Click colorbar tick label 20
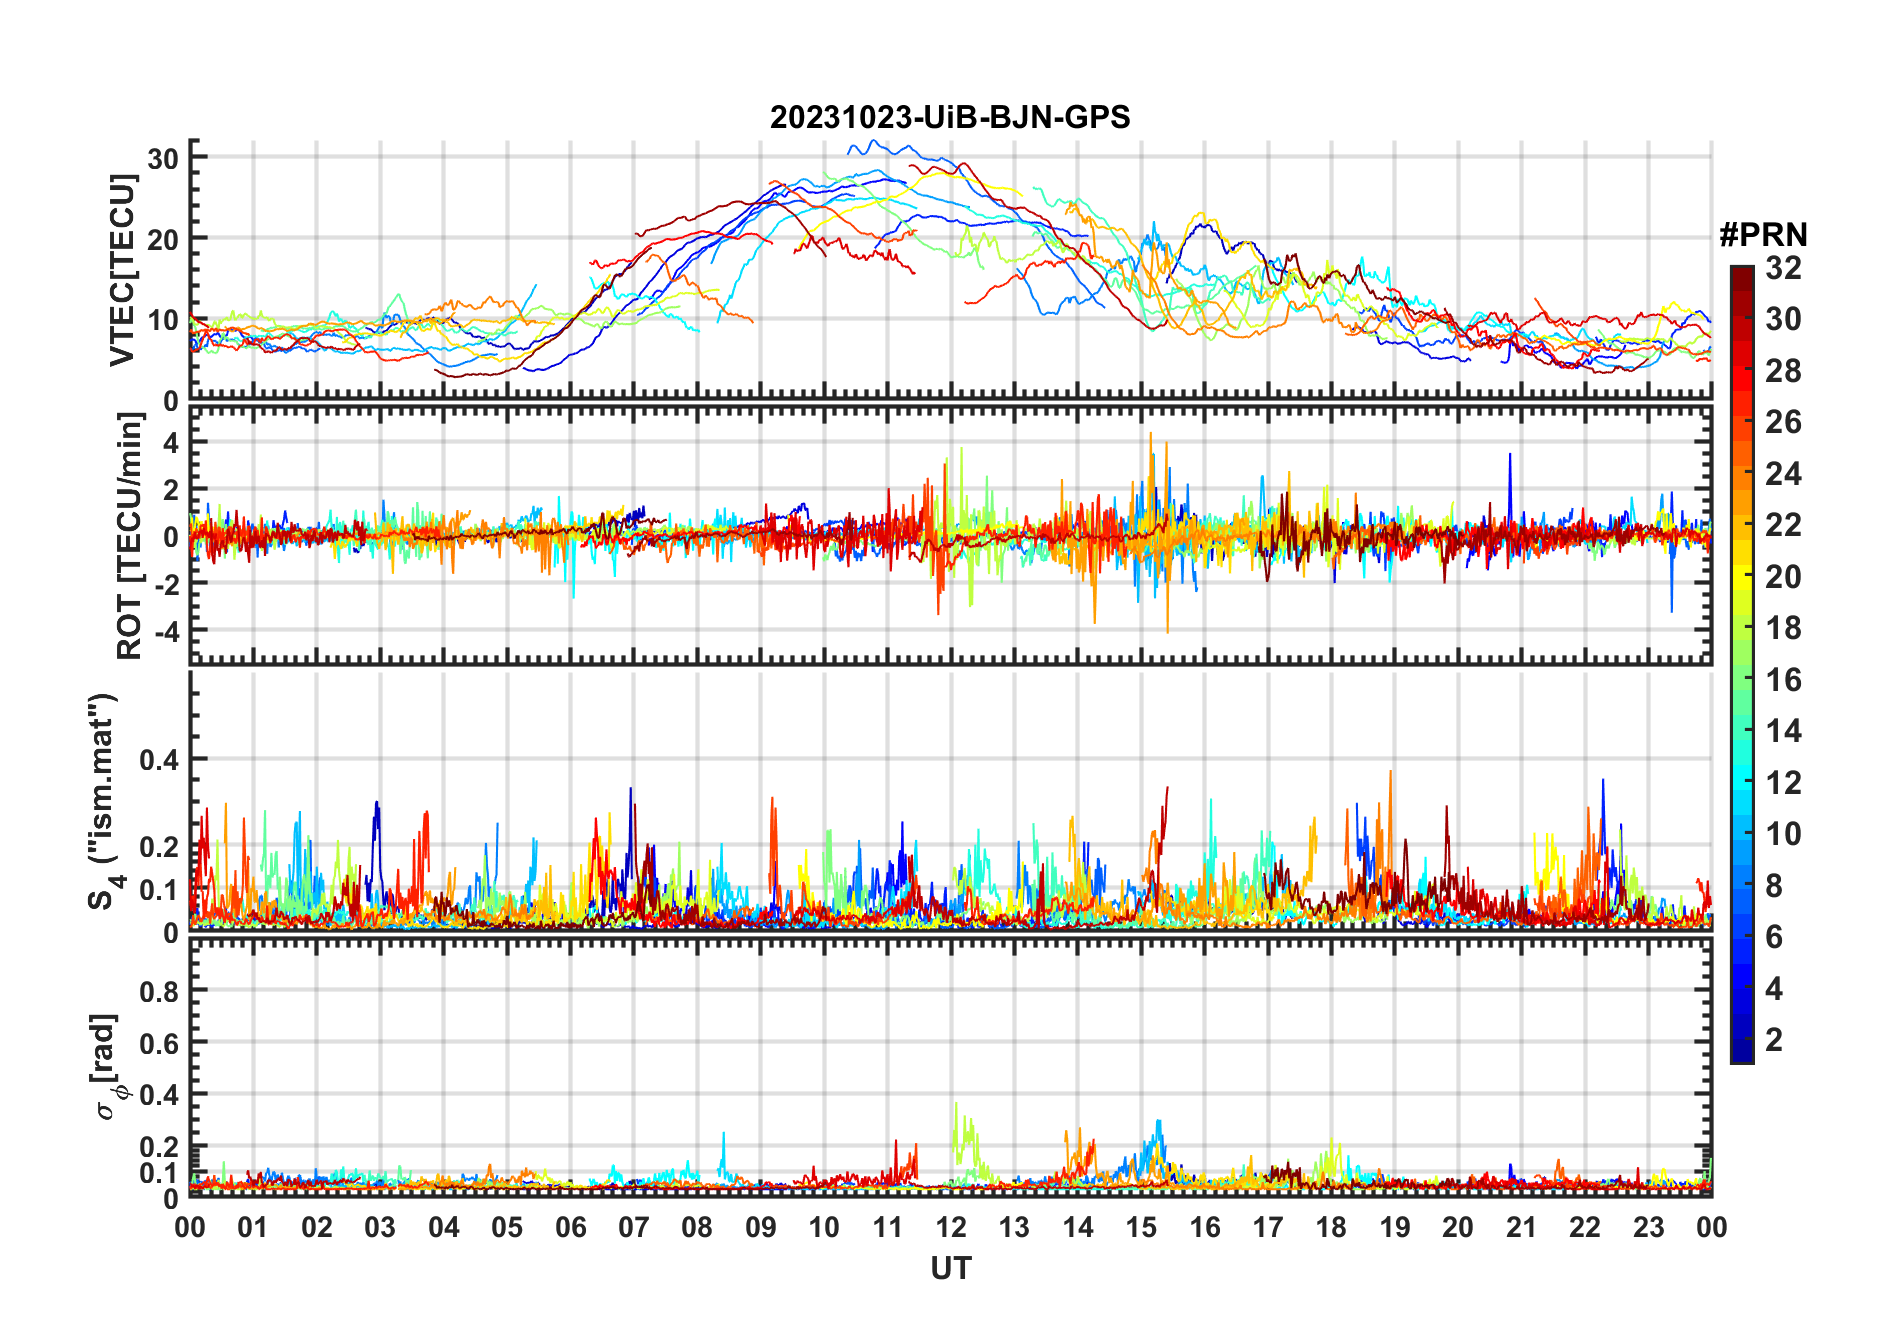 (x=1783, y=577)
